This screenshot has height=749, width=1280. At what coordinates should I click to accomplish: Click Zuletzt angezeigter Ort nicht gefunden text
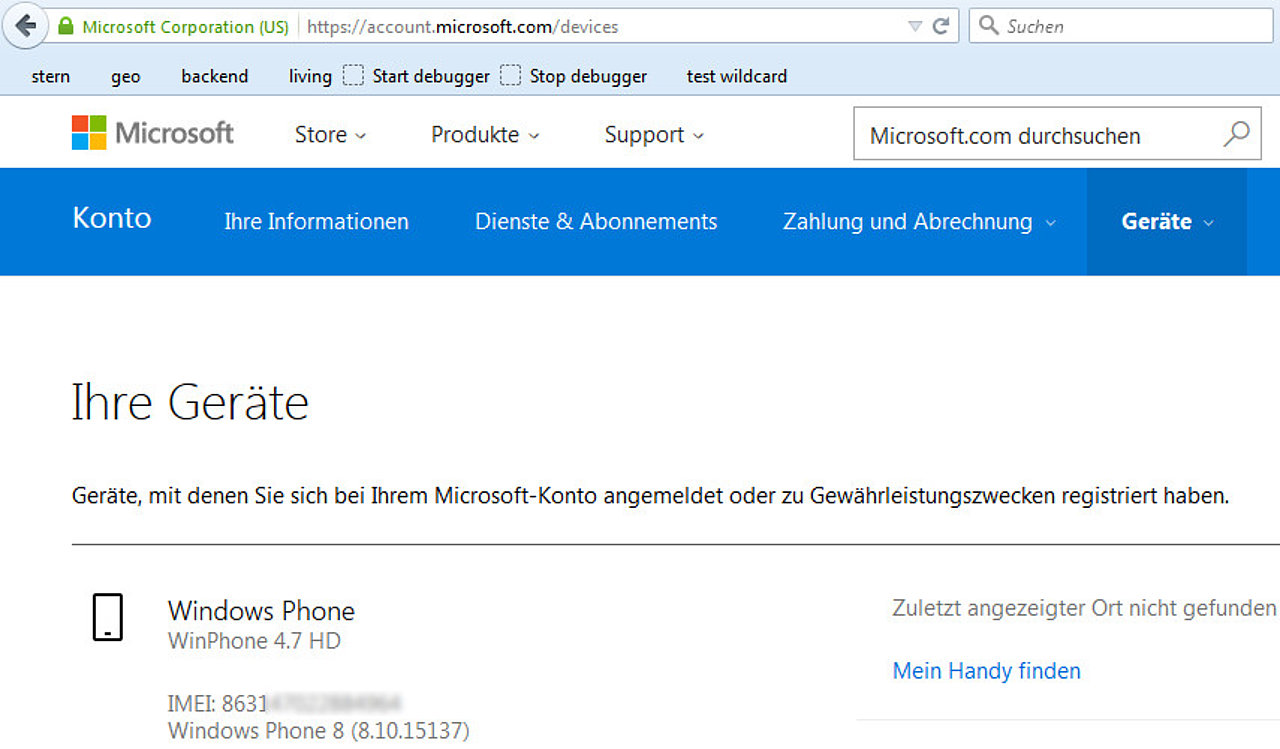click(1084, 608)
